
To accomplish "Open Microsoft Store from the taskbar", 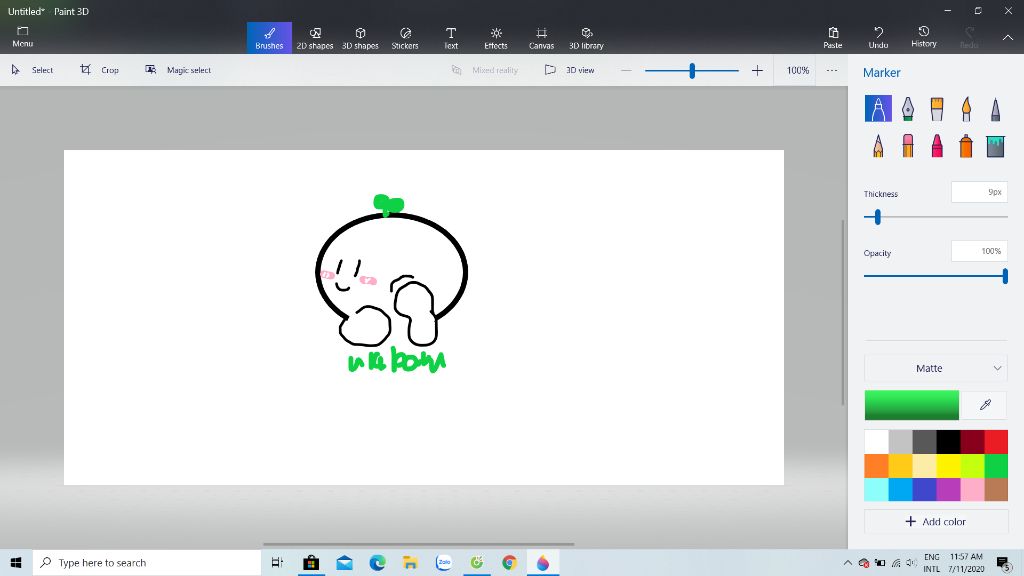I will pos(311,562).
